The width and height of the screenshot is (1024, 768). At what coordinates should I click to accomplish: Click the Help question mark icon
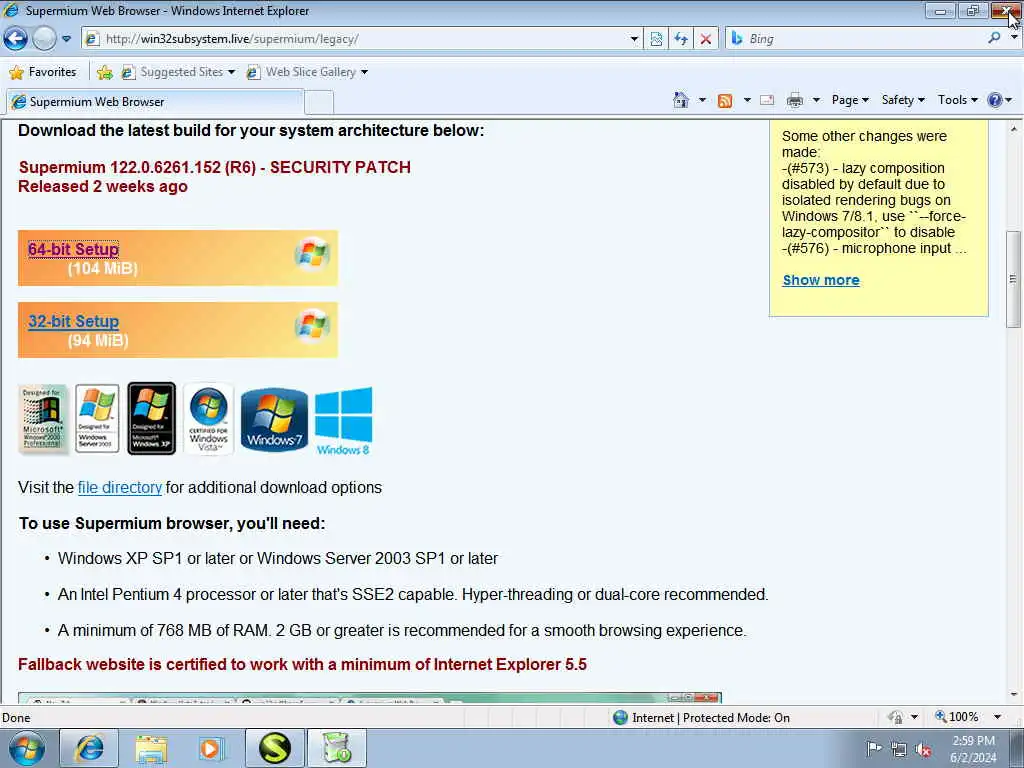[x=995, y=100]
